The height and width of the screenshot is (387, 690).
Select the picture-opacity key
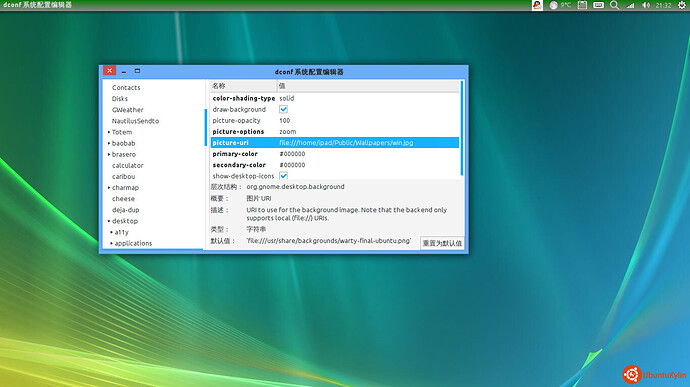coord(236,120)
